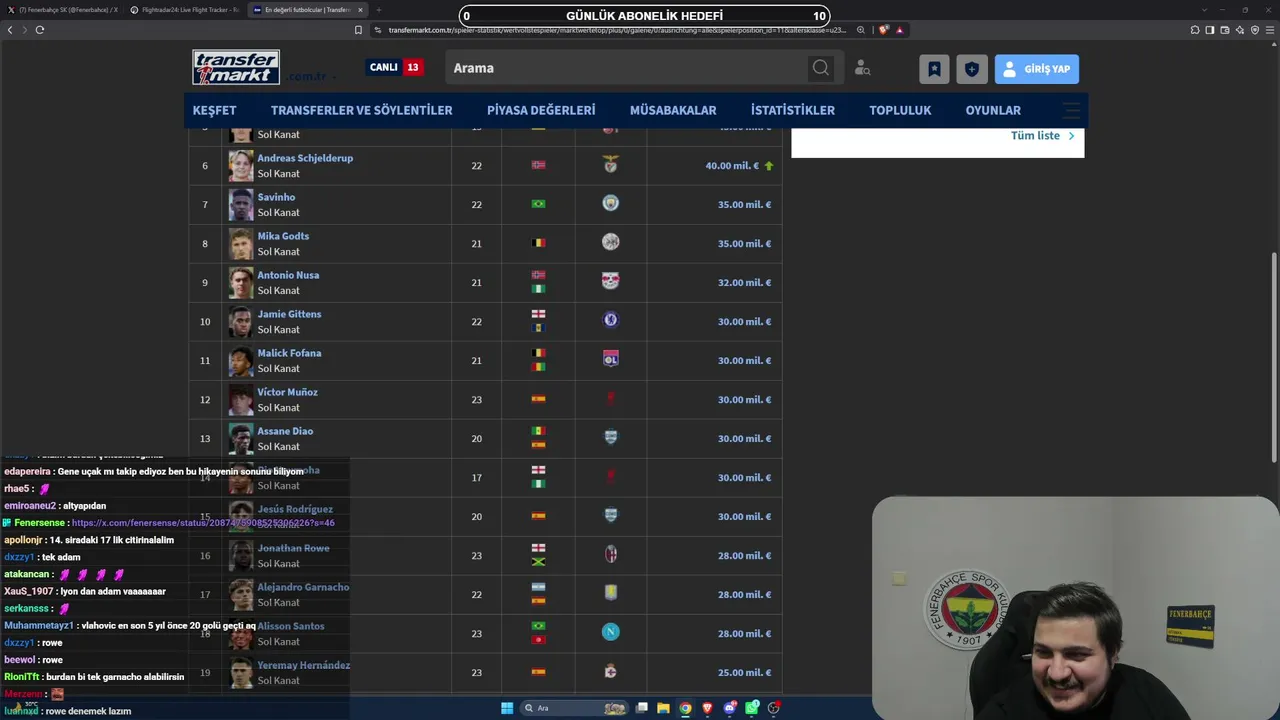Open Assane Diao player profile link

(285, 431)
